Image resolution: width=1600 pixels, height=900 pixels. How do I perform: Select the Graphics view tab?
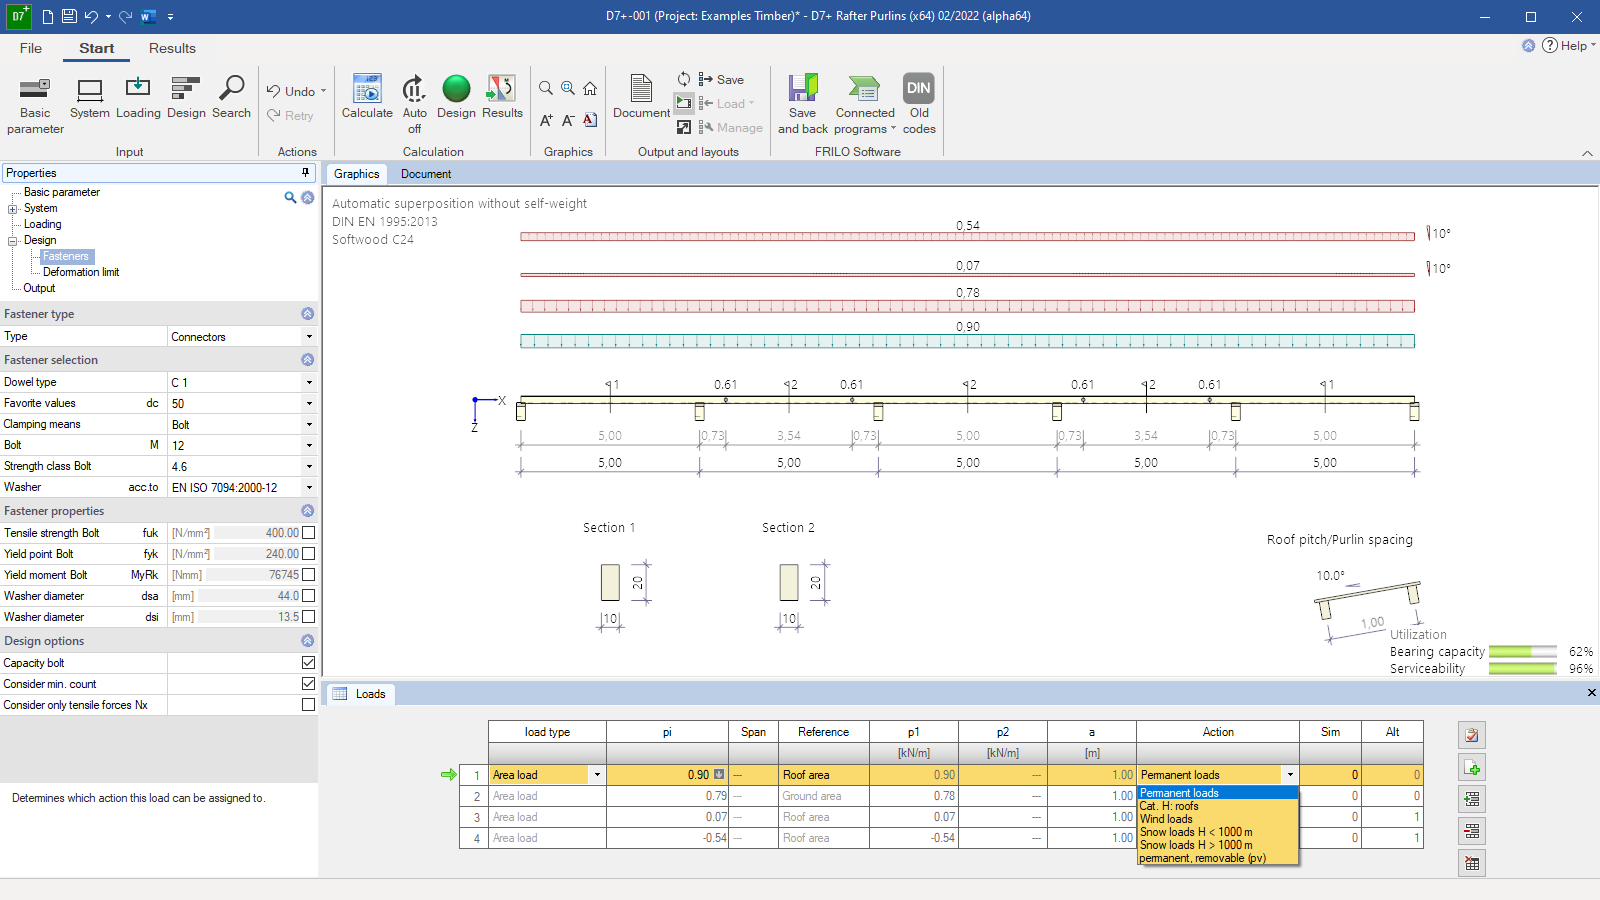click(x=356, y=174)
